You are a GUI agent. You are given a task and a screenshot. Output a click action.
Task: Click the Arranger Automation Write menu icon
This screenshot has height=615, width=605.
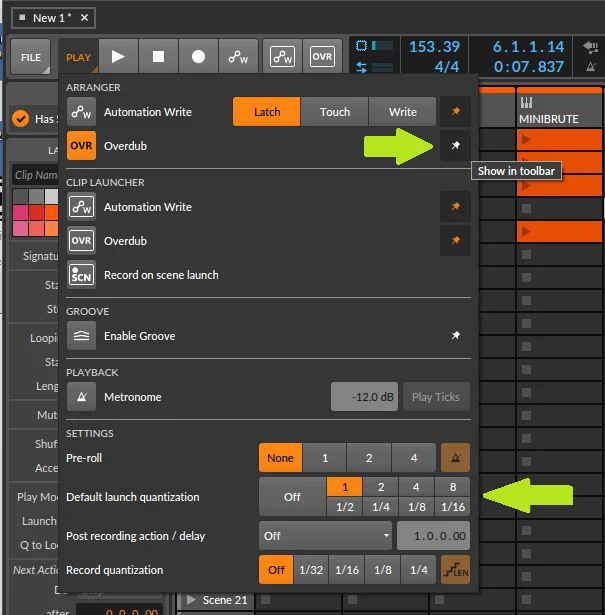click(81, 112)
